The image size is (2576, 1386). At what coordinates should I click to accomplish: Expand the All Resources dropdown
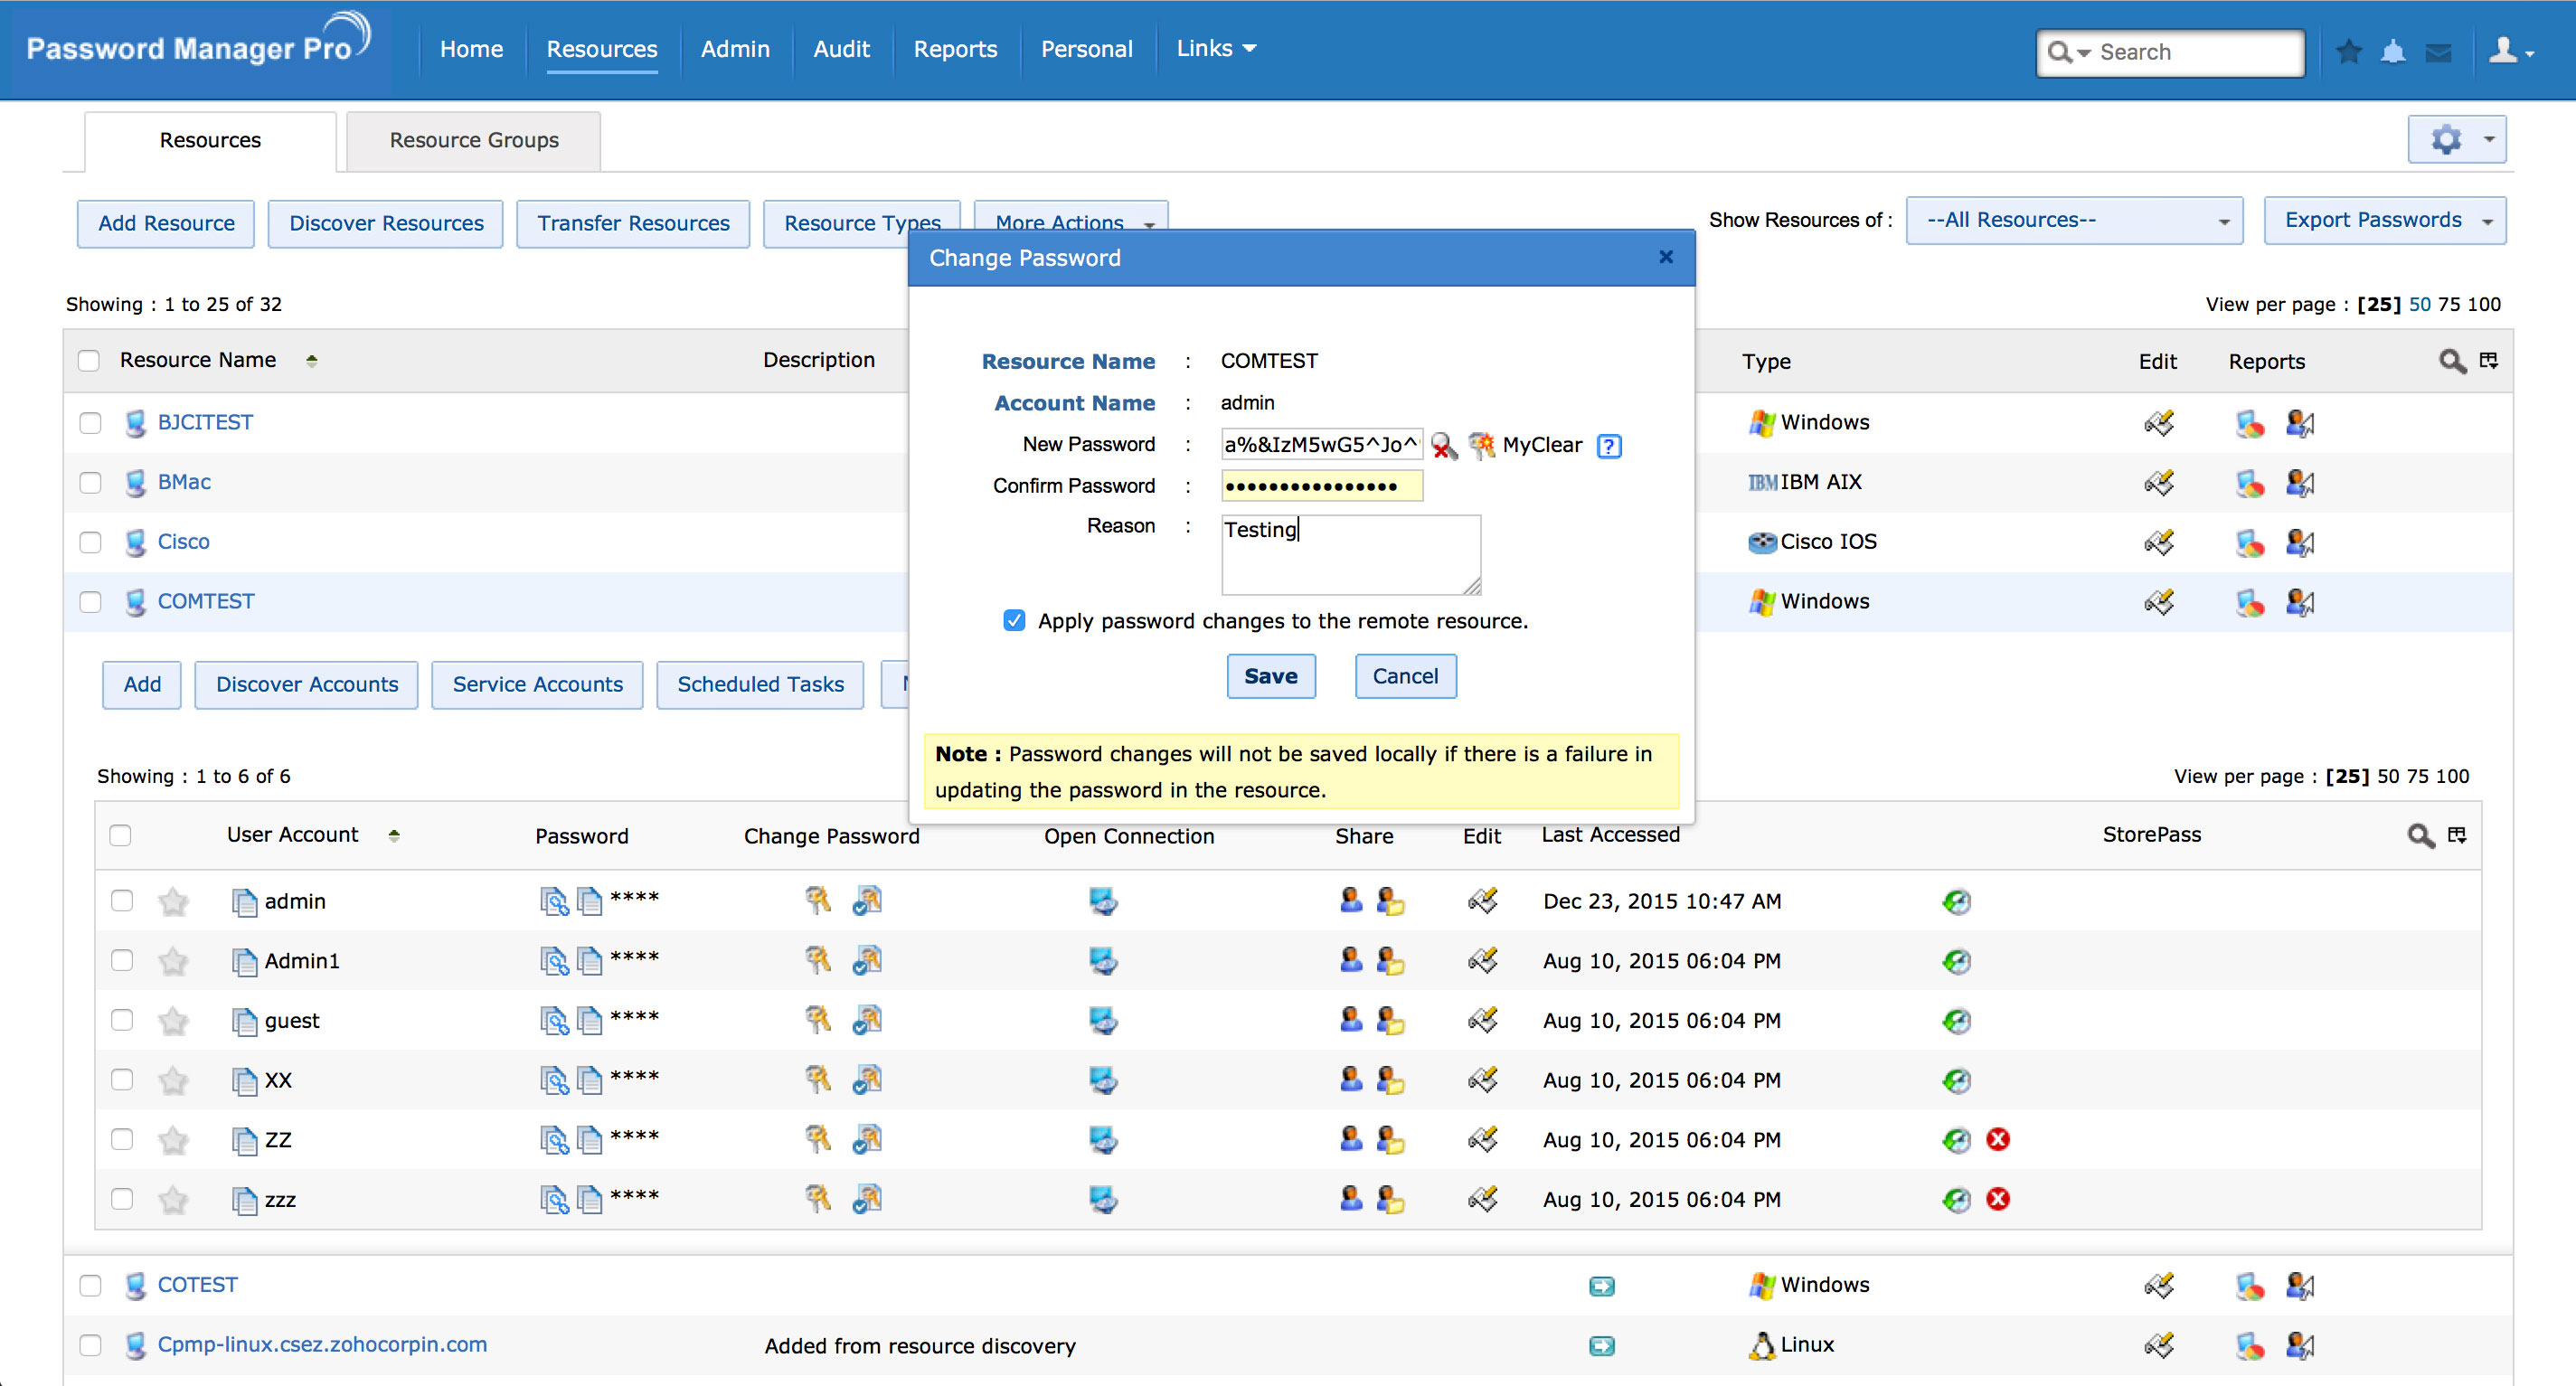point(2073,220)
